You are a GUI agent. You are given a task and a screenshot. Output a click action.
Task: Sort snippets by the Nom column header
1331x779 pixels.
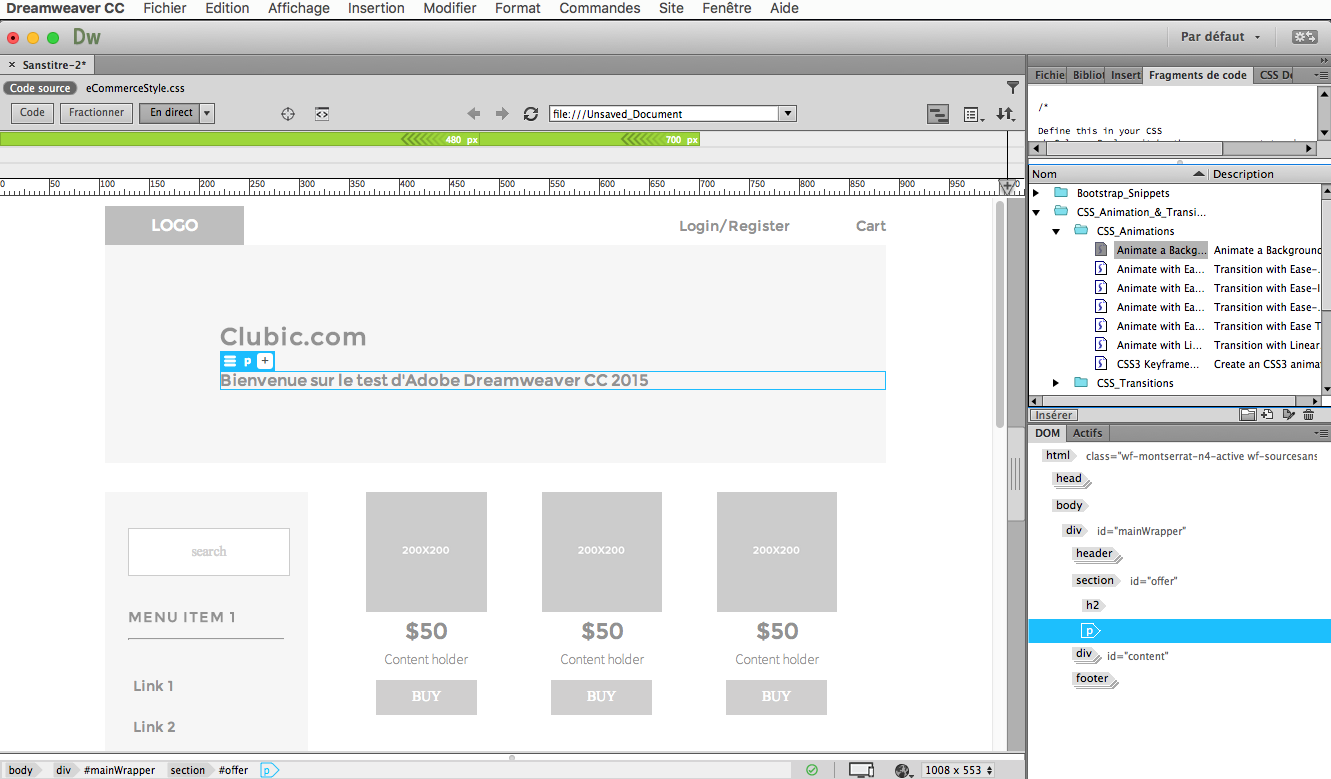(x=1119, y=174)
